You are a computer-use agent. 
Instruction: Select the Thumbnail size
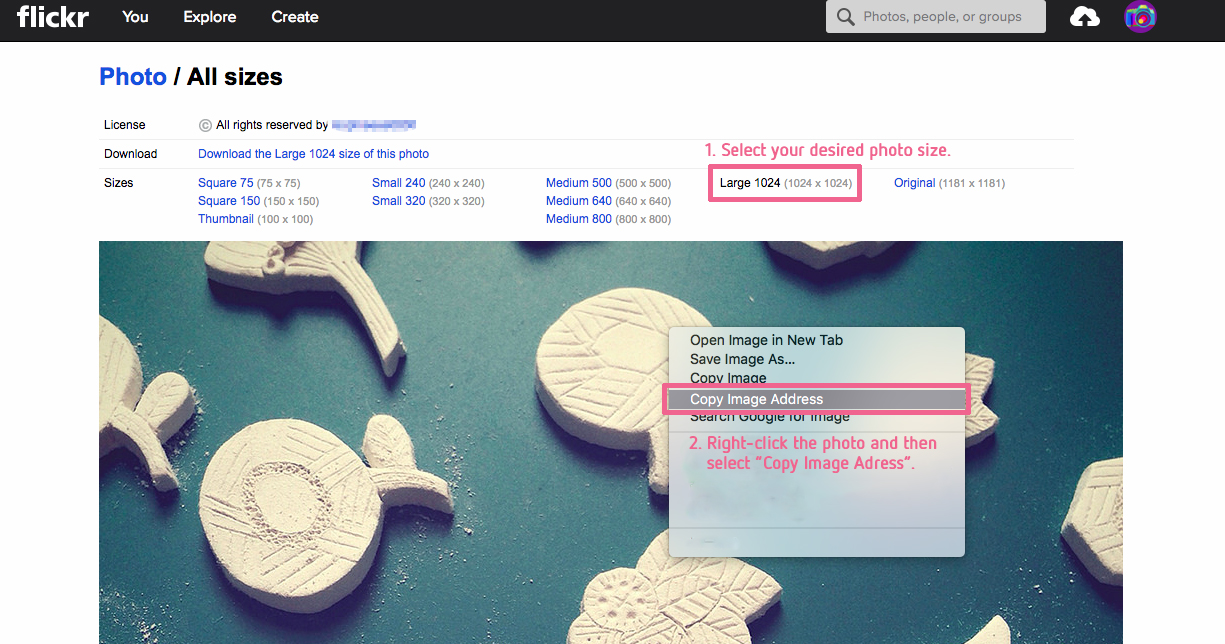click(x=226, y=219)
